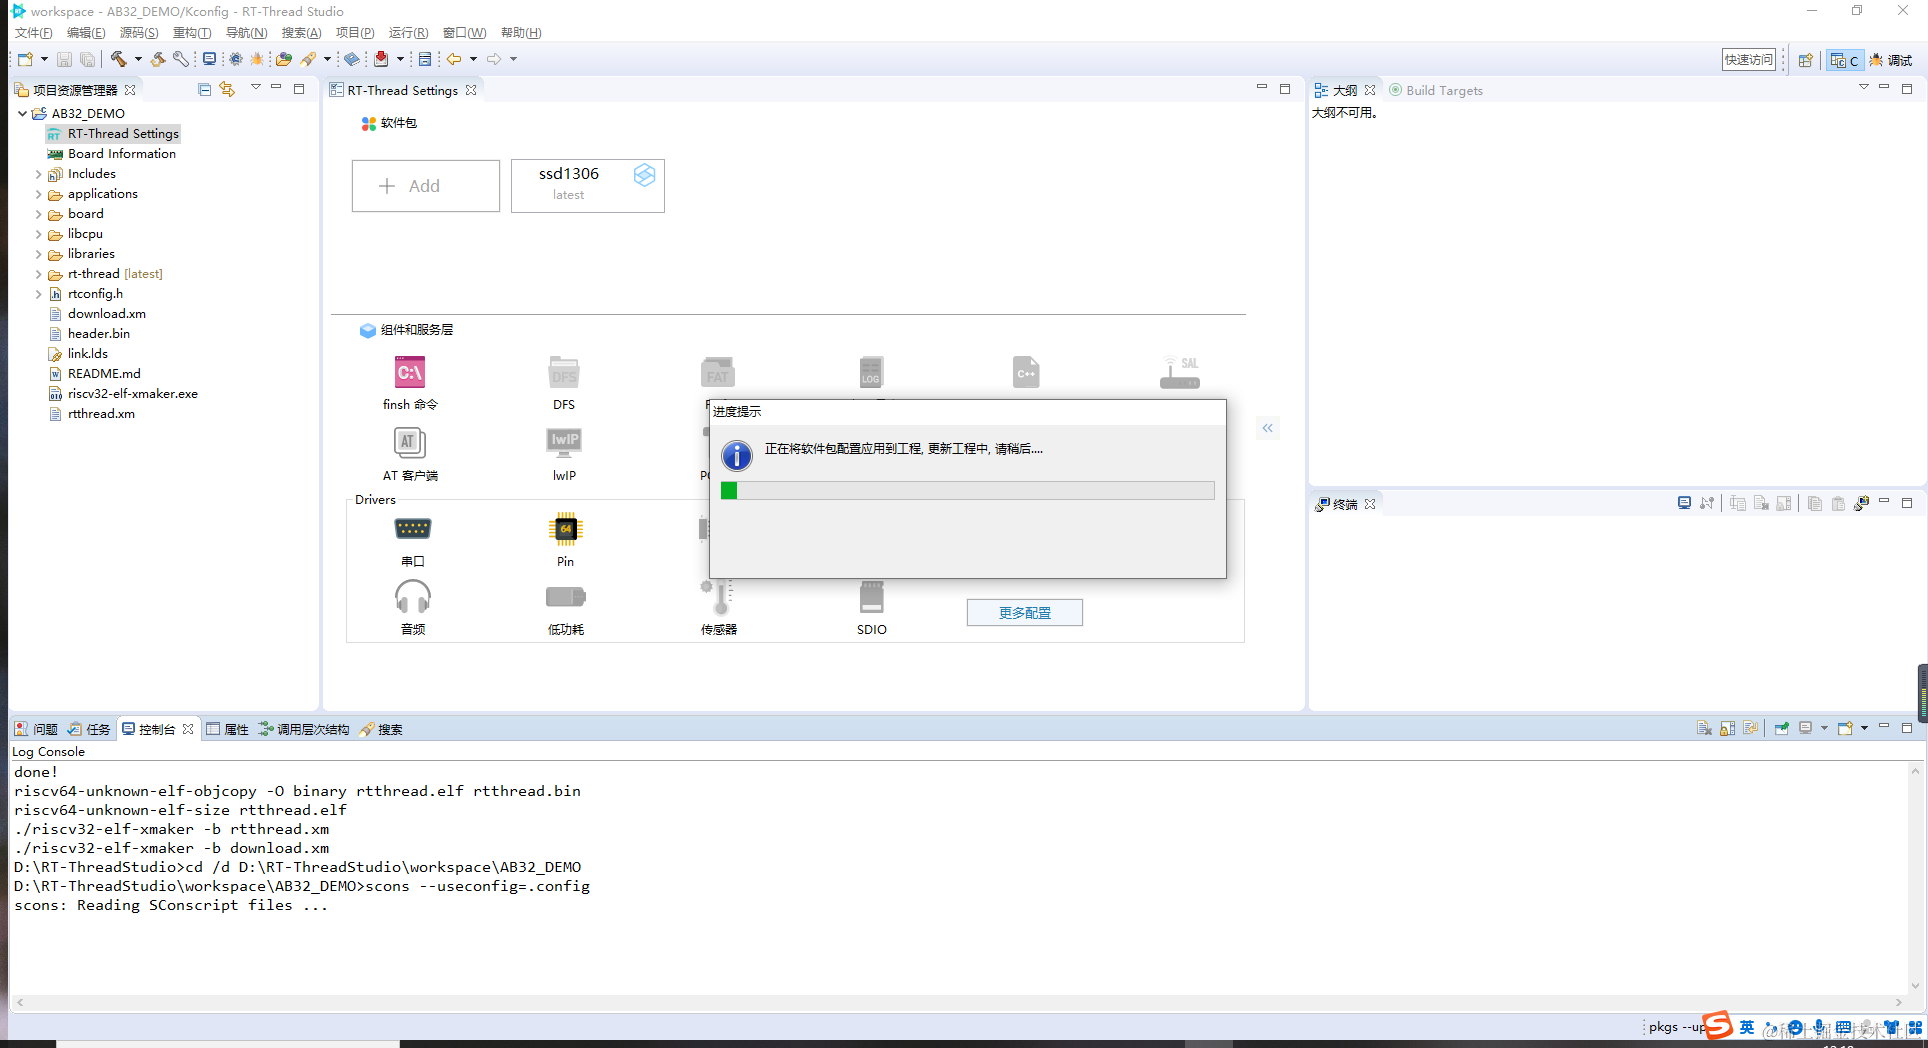Click the progress bar in the dialog
The image size is (1928, 1048).
point(967,491)
